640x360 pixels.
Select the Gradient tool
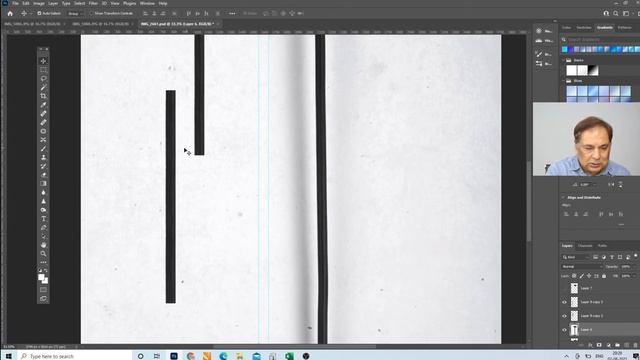[43, 184]
